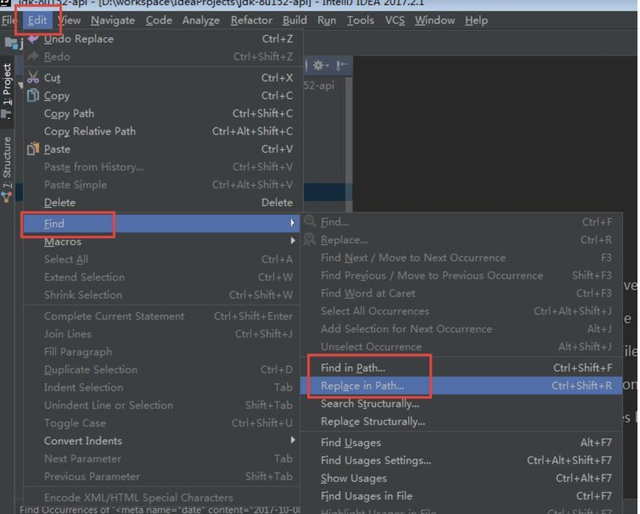Click the Copy pages icon
The height and width of the screenshot is (514, 640).
[33, 96]
